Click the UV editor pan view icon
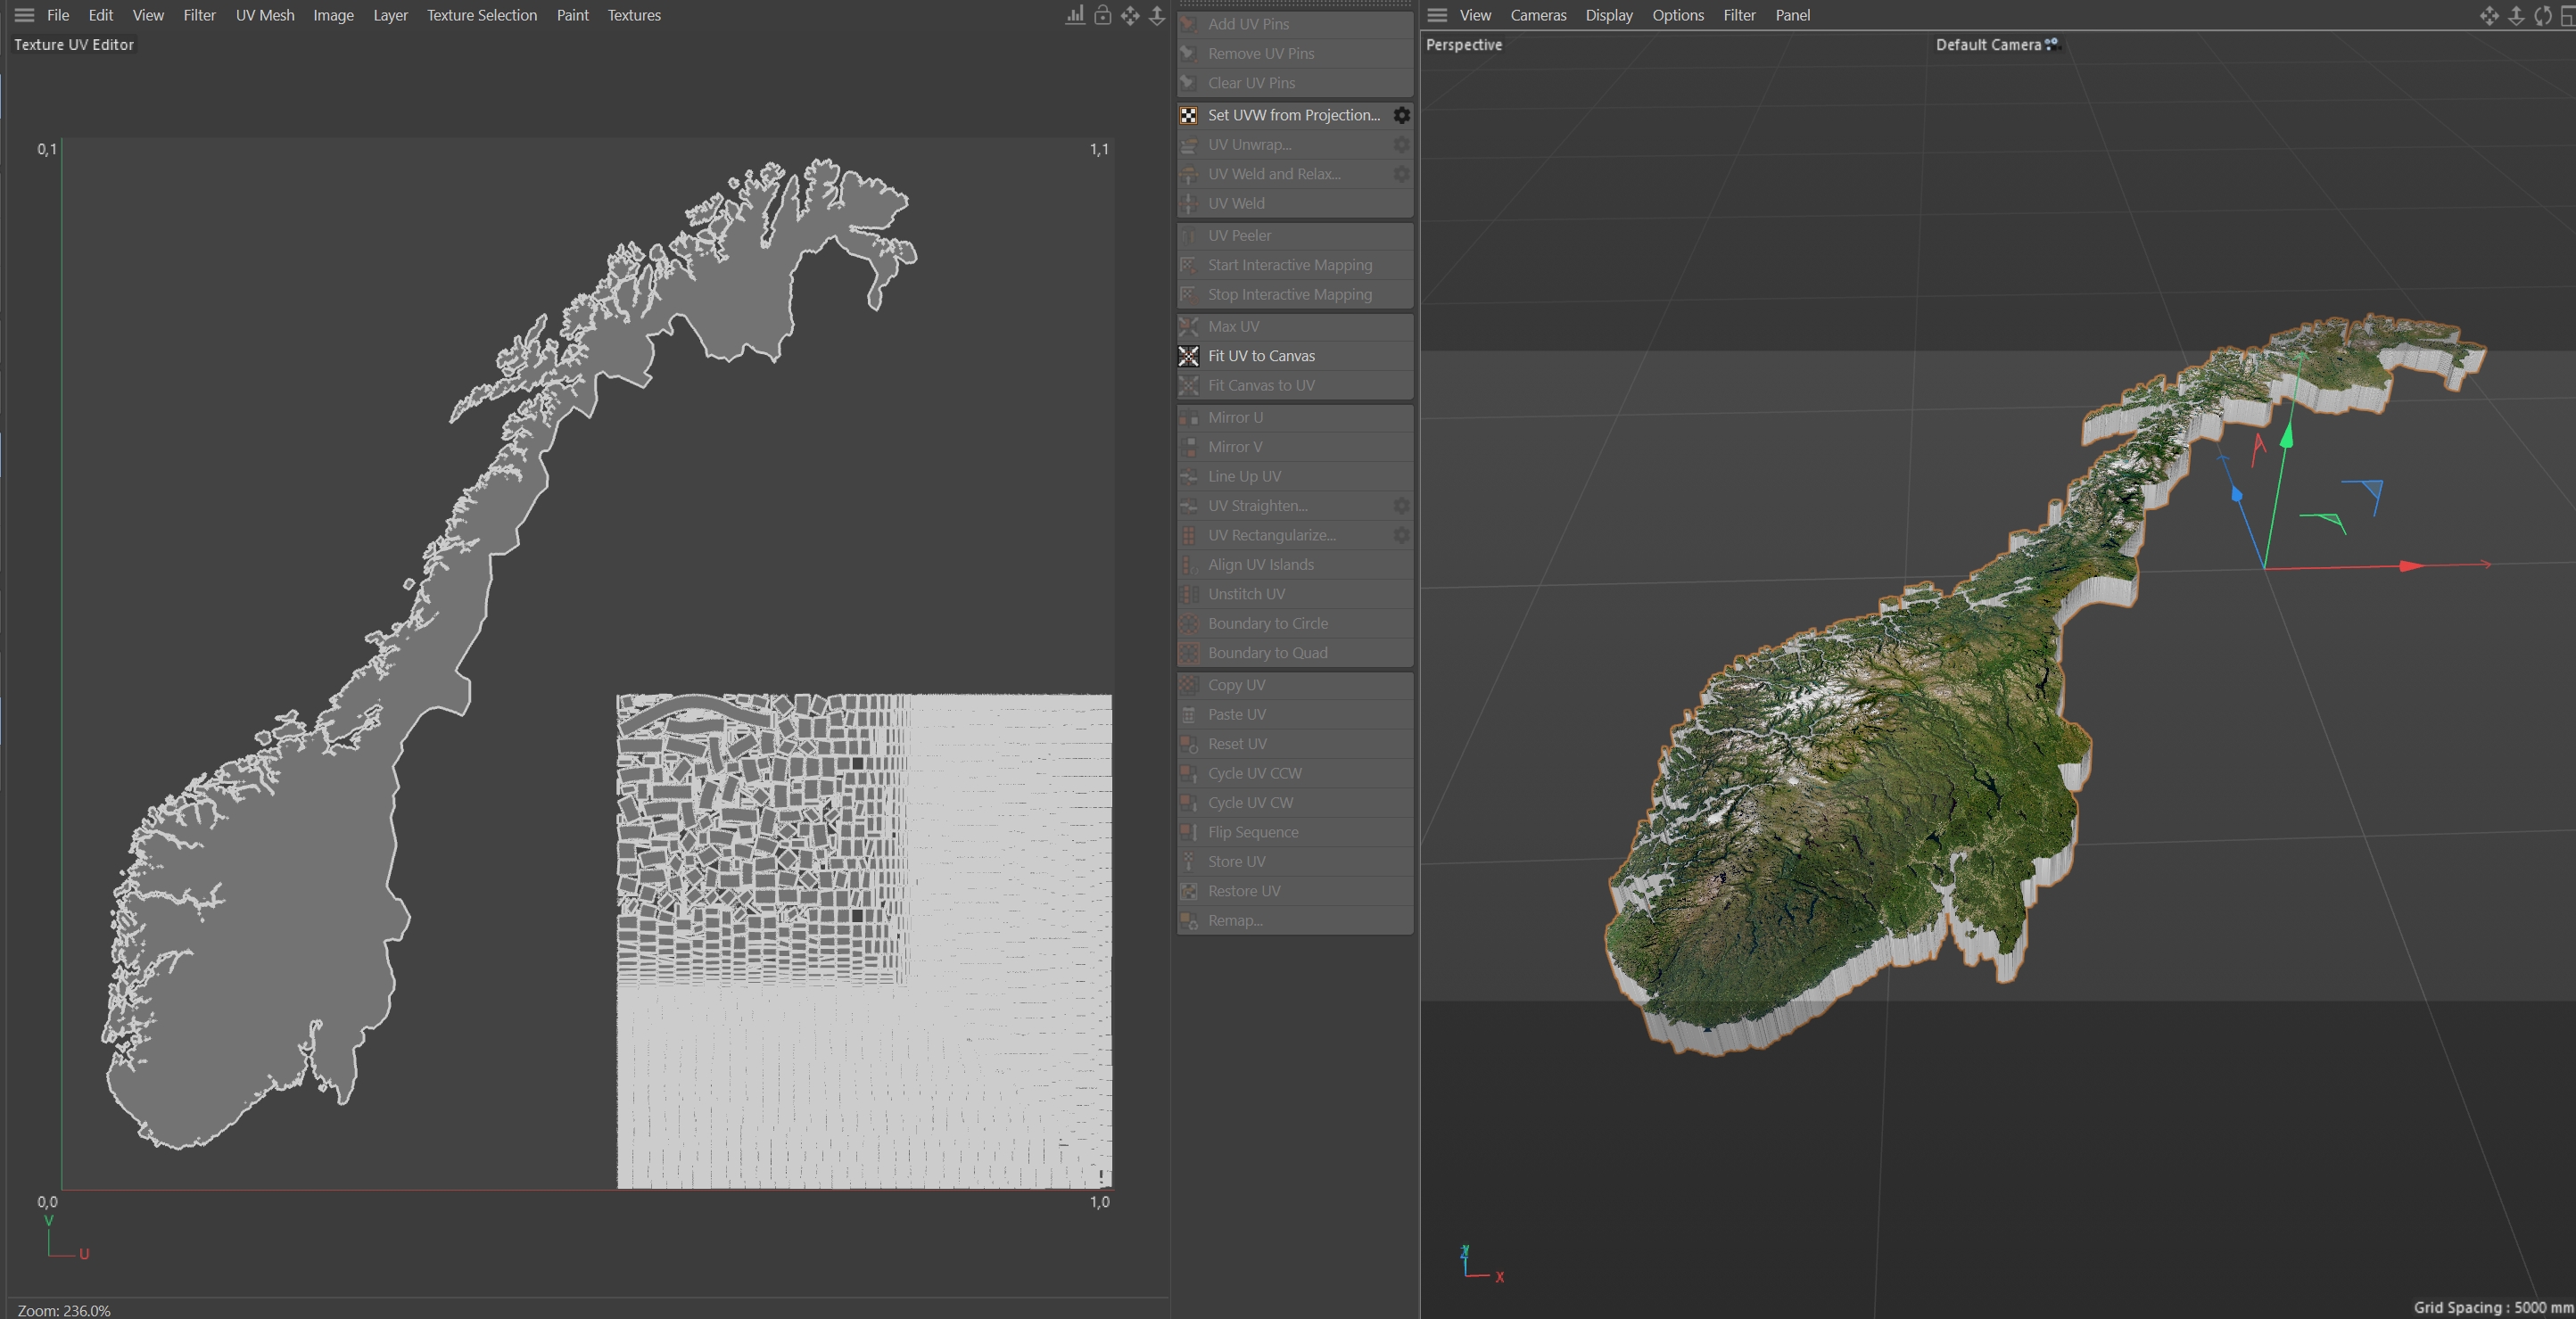The width and height of the screenshot is (2576, 1319). [x=1130, y=15]
